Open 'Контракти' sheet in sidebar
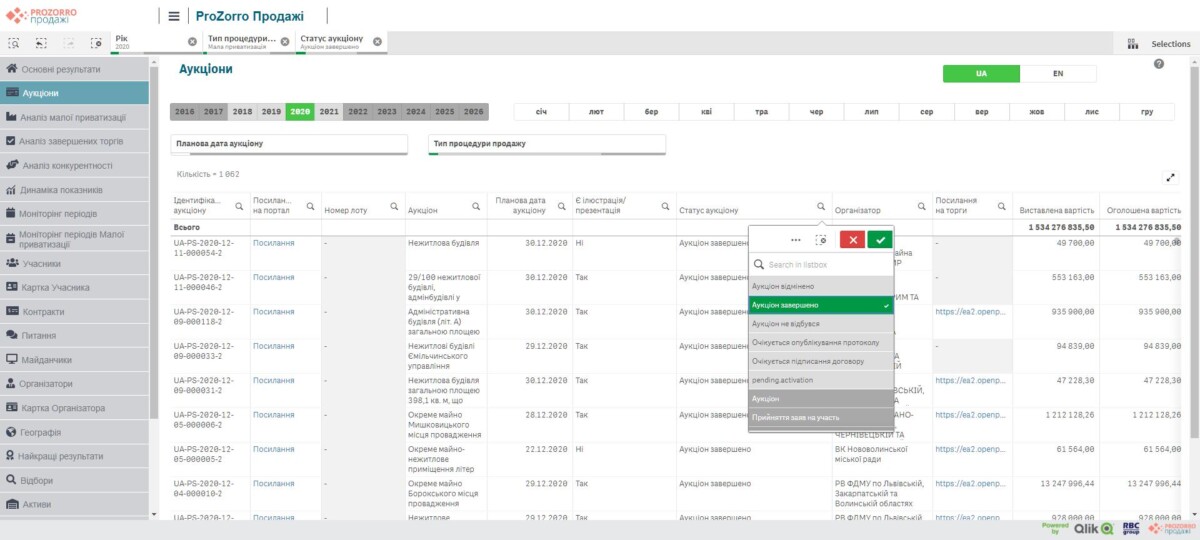 43,312
